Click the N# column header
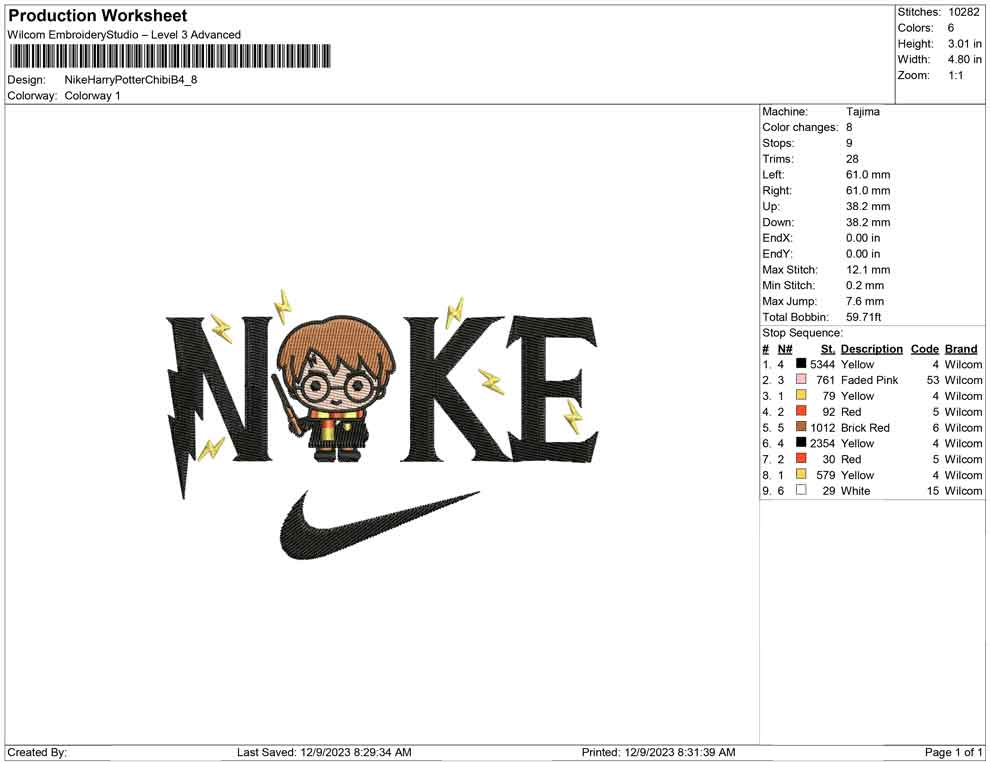This screenshot has height=762, width=990. [x=785, y=349]
